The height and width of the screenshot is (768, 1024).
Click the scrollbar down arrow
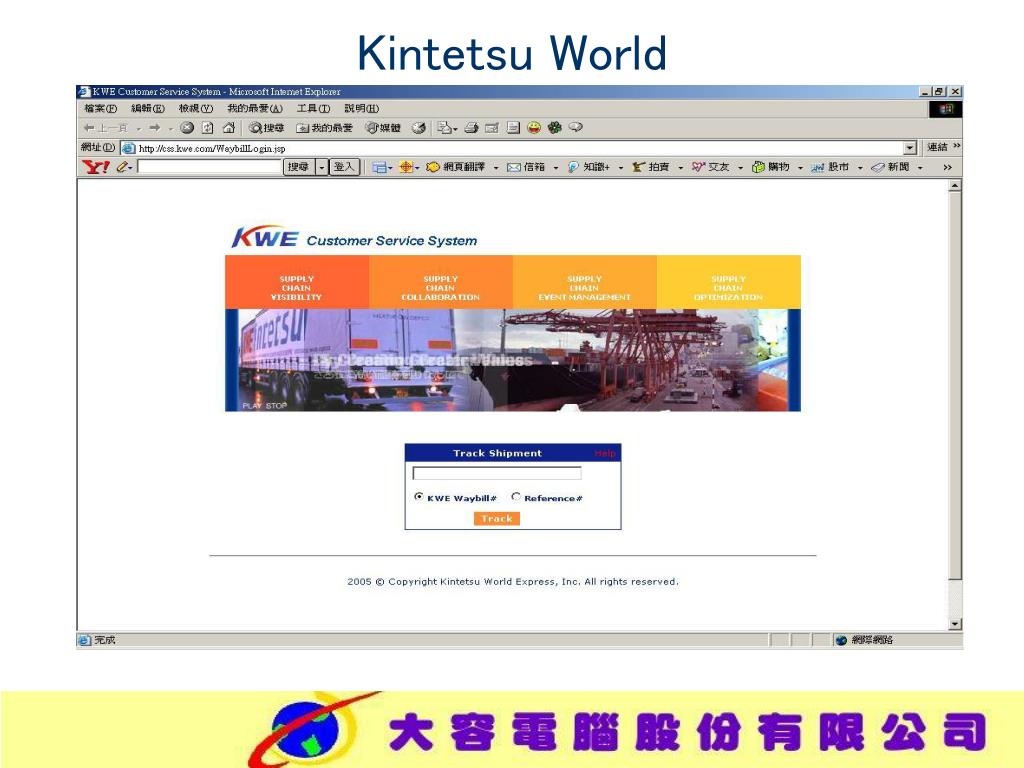coord(955,624)
